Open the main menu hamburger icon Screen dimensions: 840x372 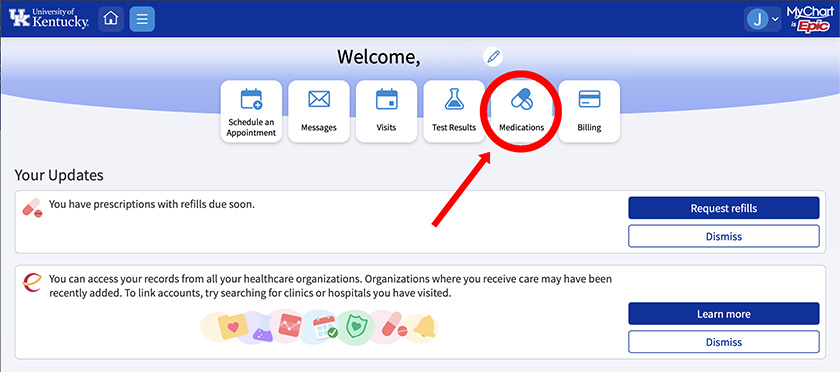pos(142,19)
